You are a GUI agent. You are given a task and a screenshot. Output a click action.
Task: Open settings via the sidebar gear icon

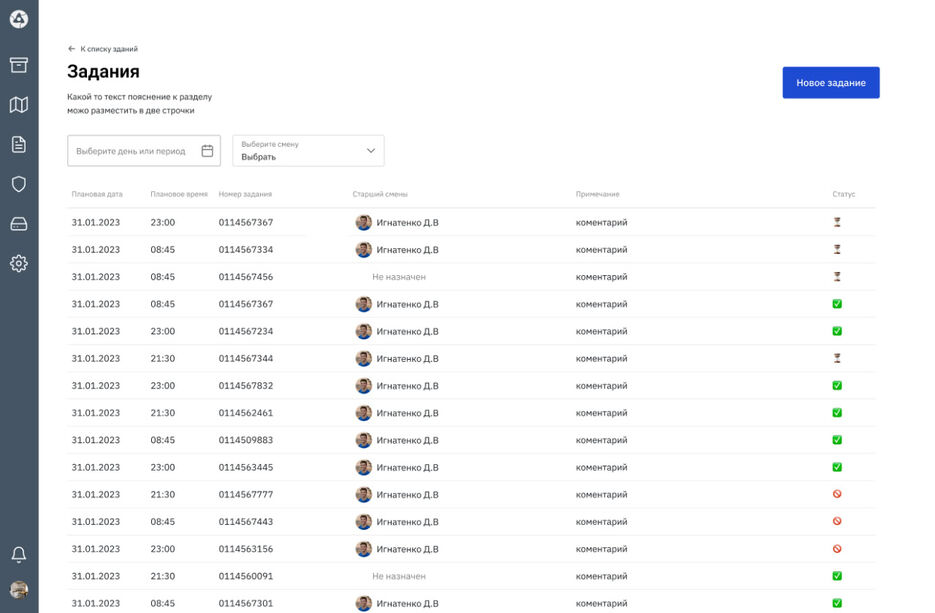19,264
